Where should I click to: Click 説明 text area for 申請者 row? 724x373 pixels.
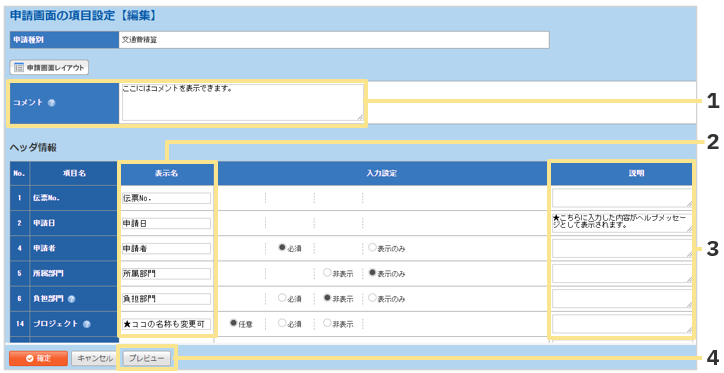click(622, 248)
